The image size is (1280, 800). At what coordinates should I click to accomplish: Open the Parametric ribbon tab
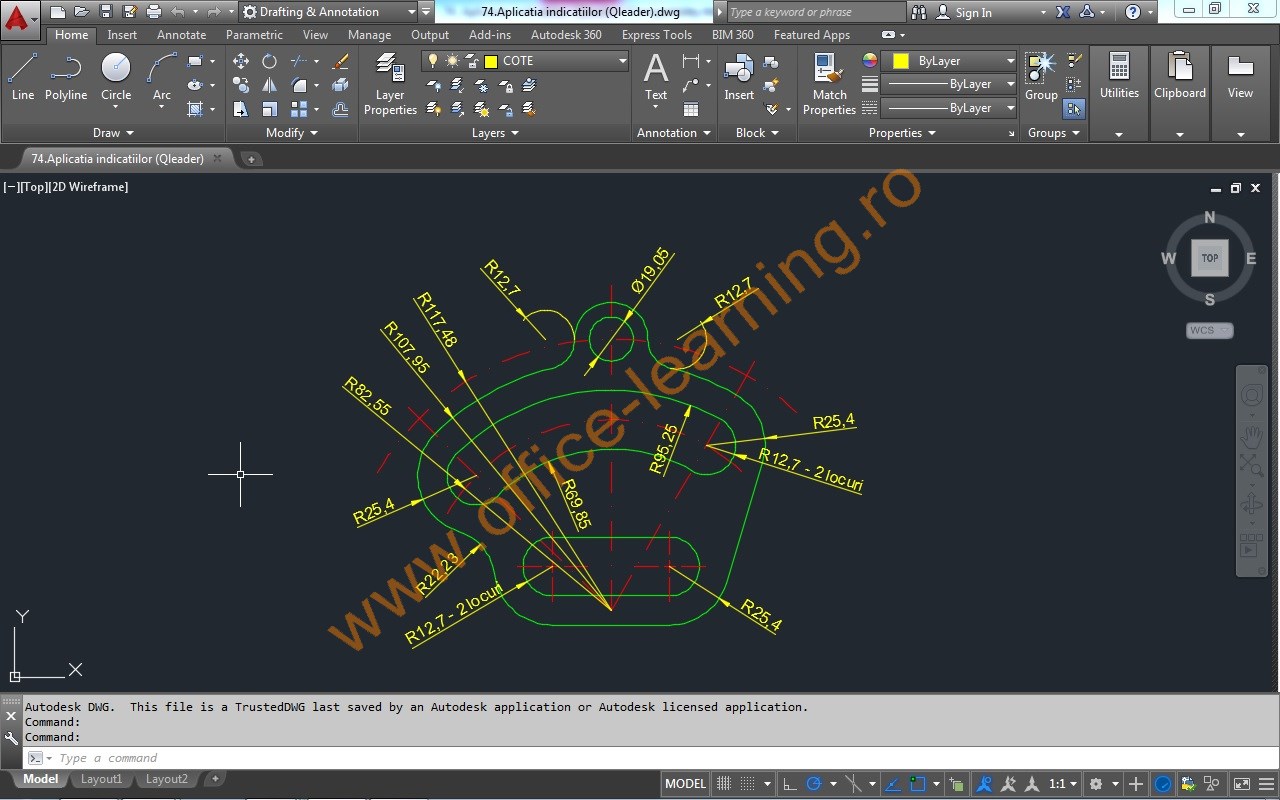click(x=254, y=35)
